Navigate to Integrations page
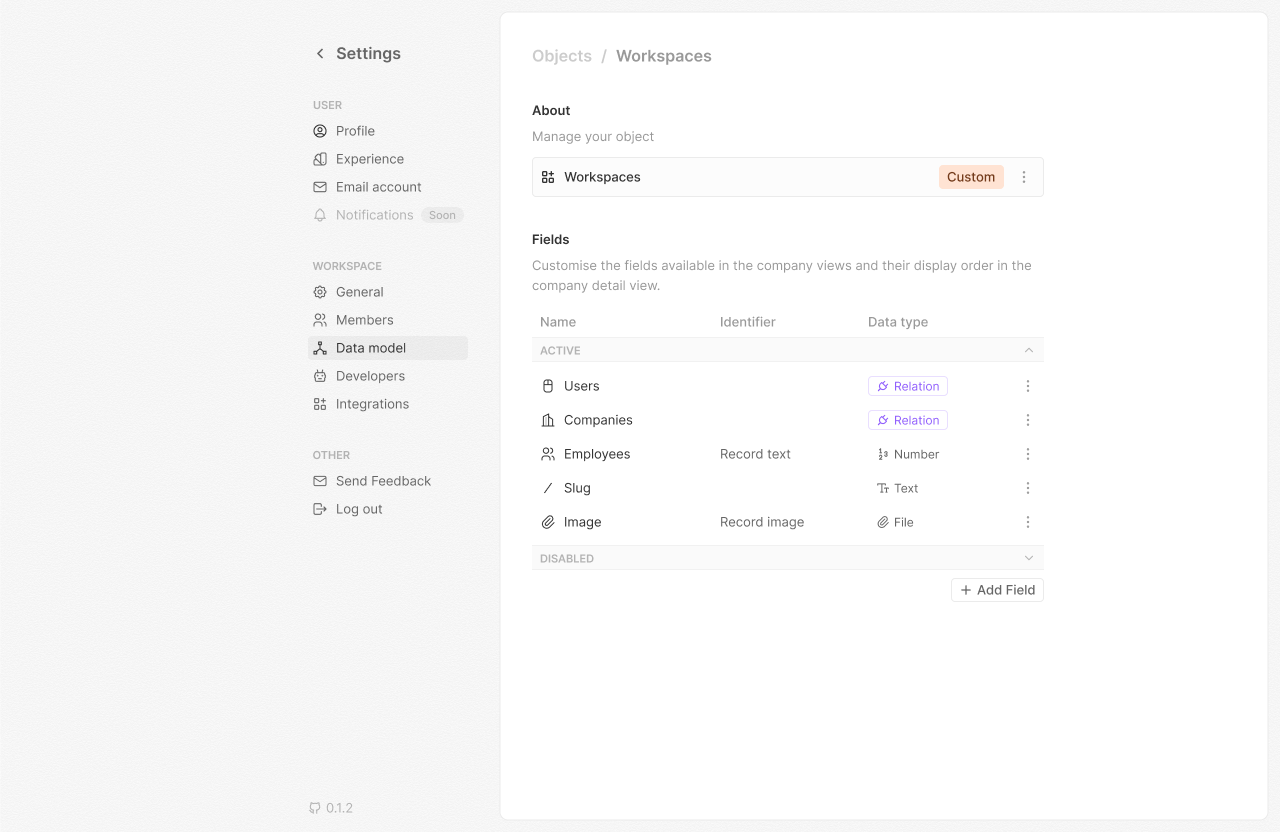1281x832 pixels. click(372, 404)
